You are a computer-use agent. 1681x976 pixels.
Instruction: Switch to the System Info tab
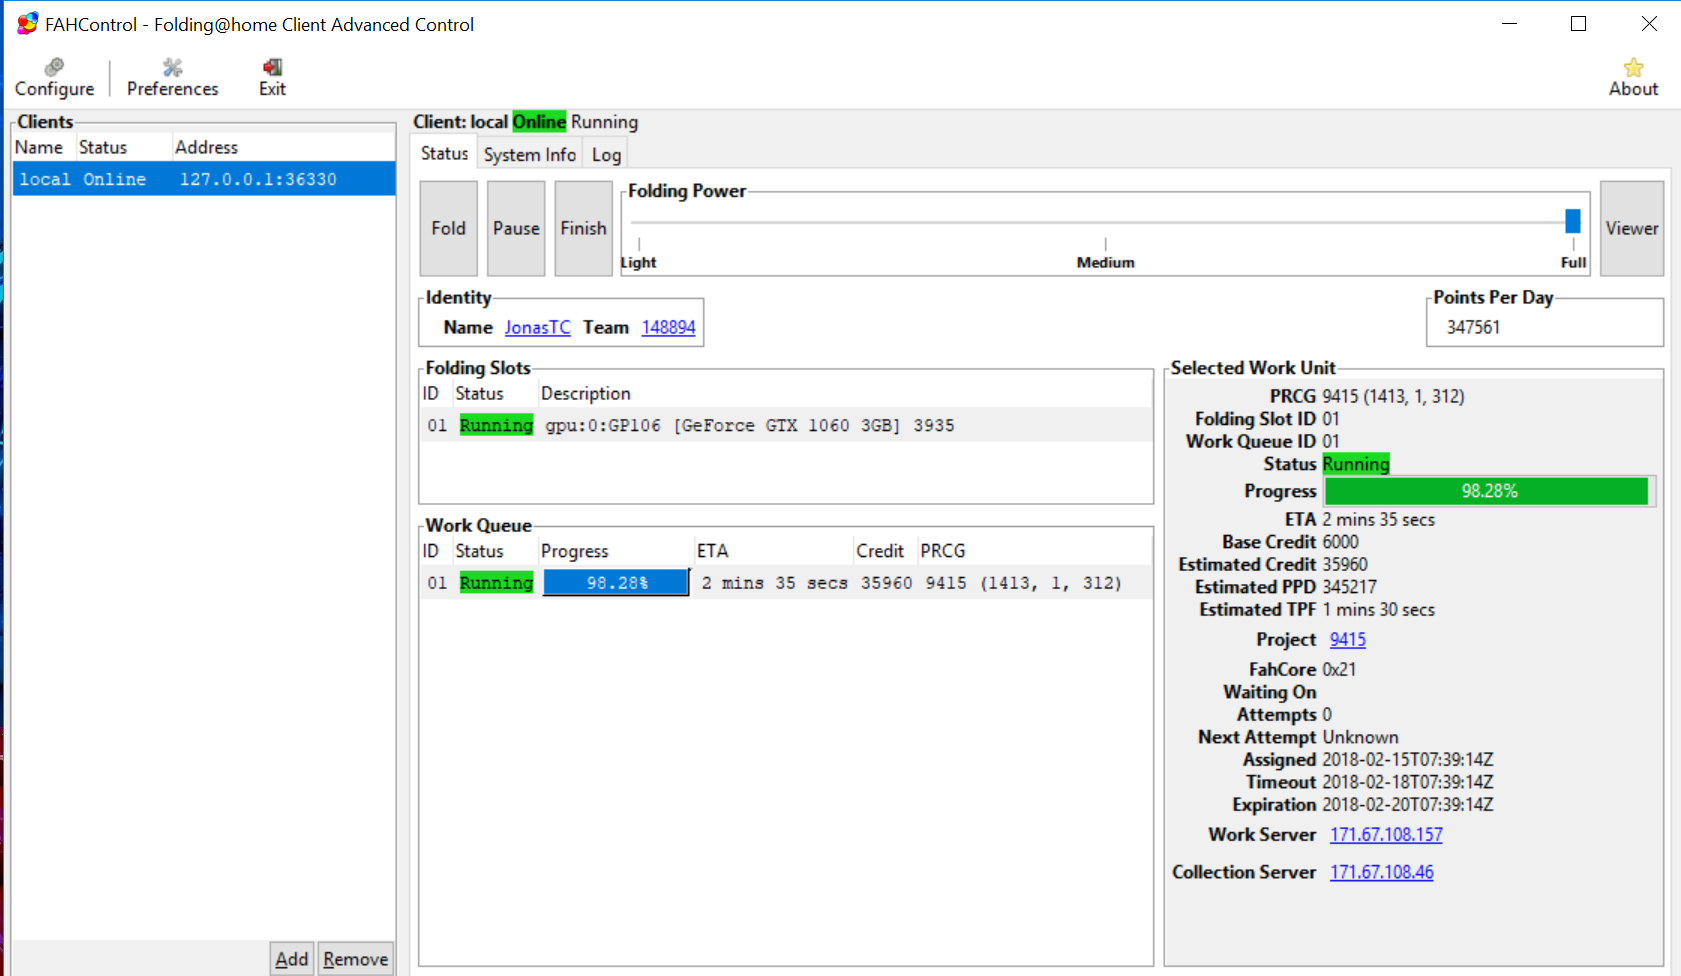point(530,154)
